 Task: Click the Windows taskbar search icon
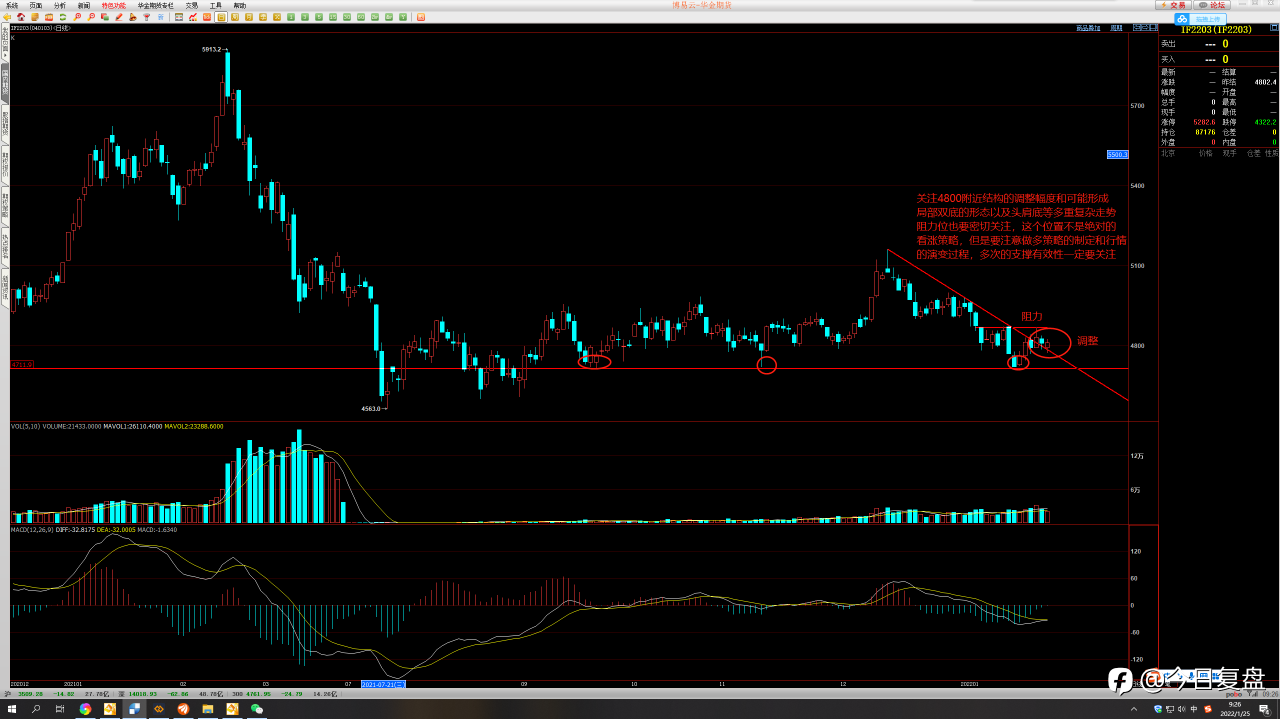click(36, 709)
